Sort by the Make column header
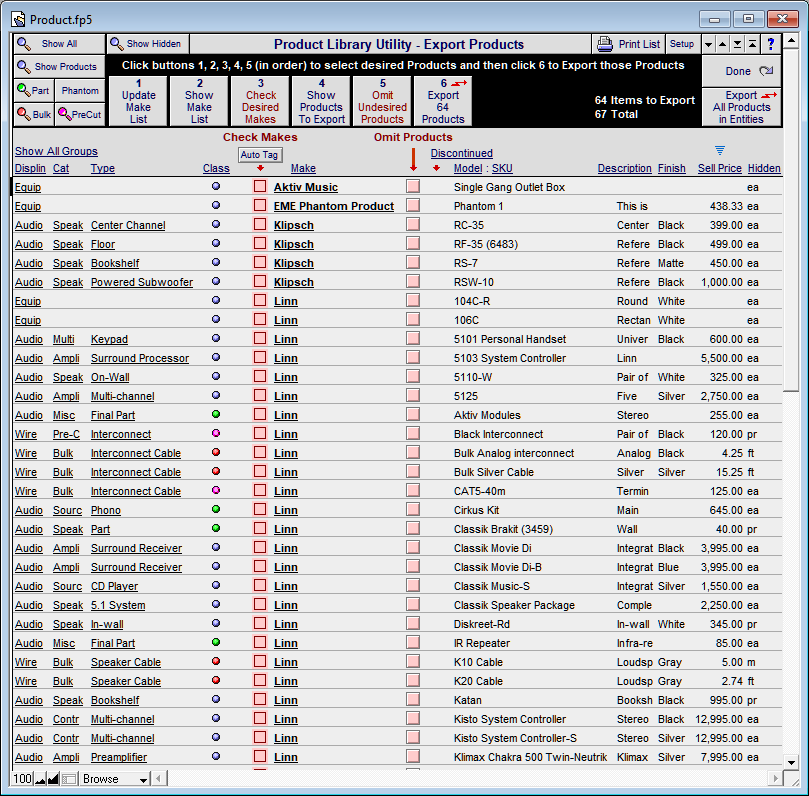The width and height of the screenshot is (809, 796). tap(303, 168)
